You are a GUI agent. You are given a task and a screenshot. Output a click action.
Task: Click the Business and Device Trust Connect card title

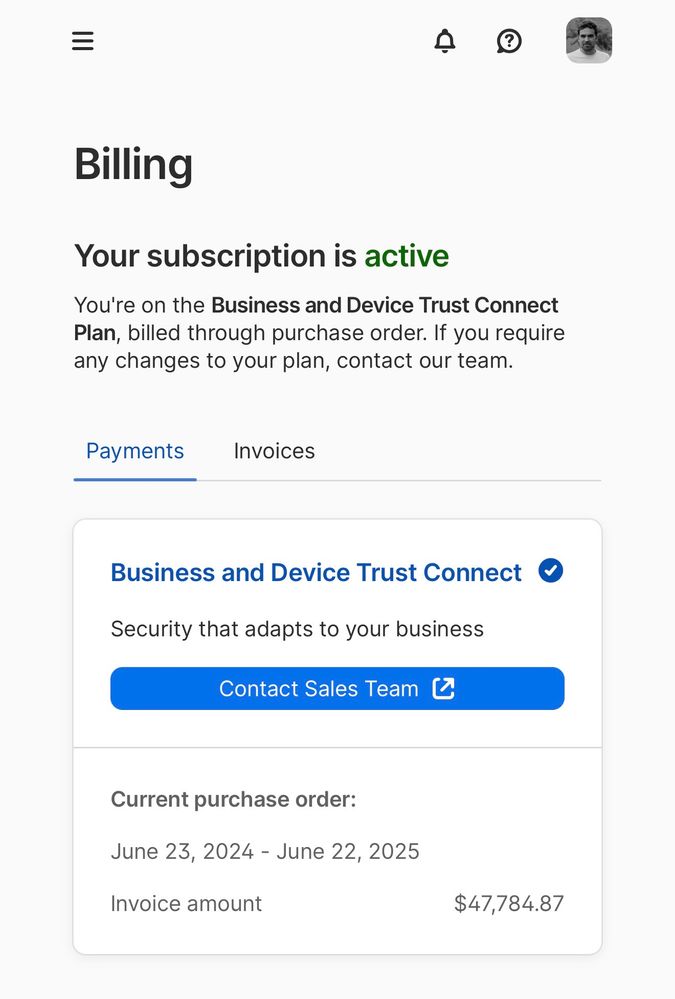click(x=316, y=572)
